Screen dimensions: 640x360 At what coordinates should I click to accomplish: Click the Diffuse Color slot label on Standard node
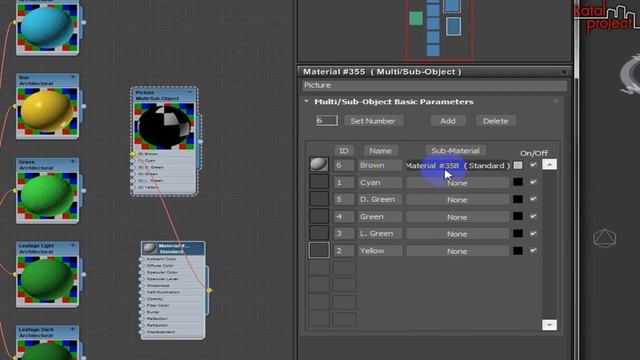160,265
